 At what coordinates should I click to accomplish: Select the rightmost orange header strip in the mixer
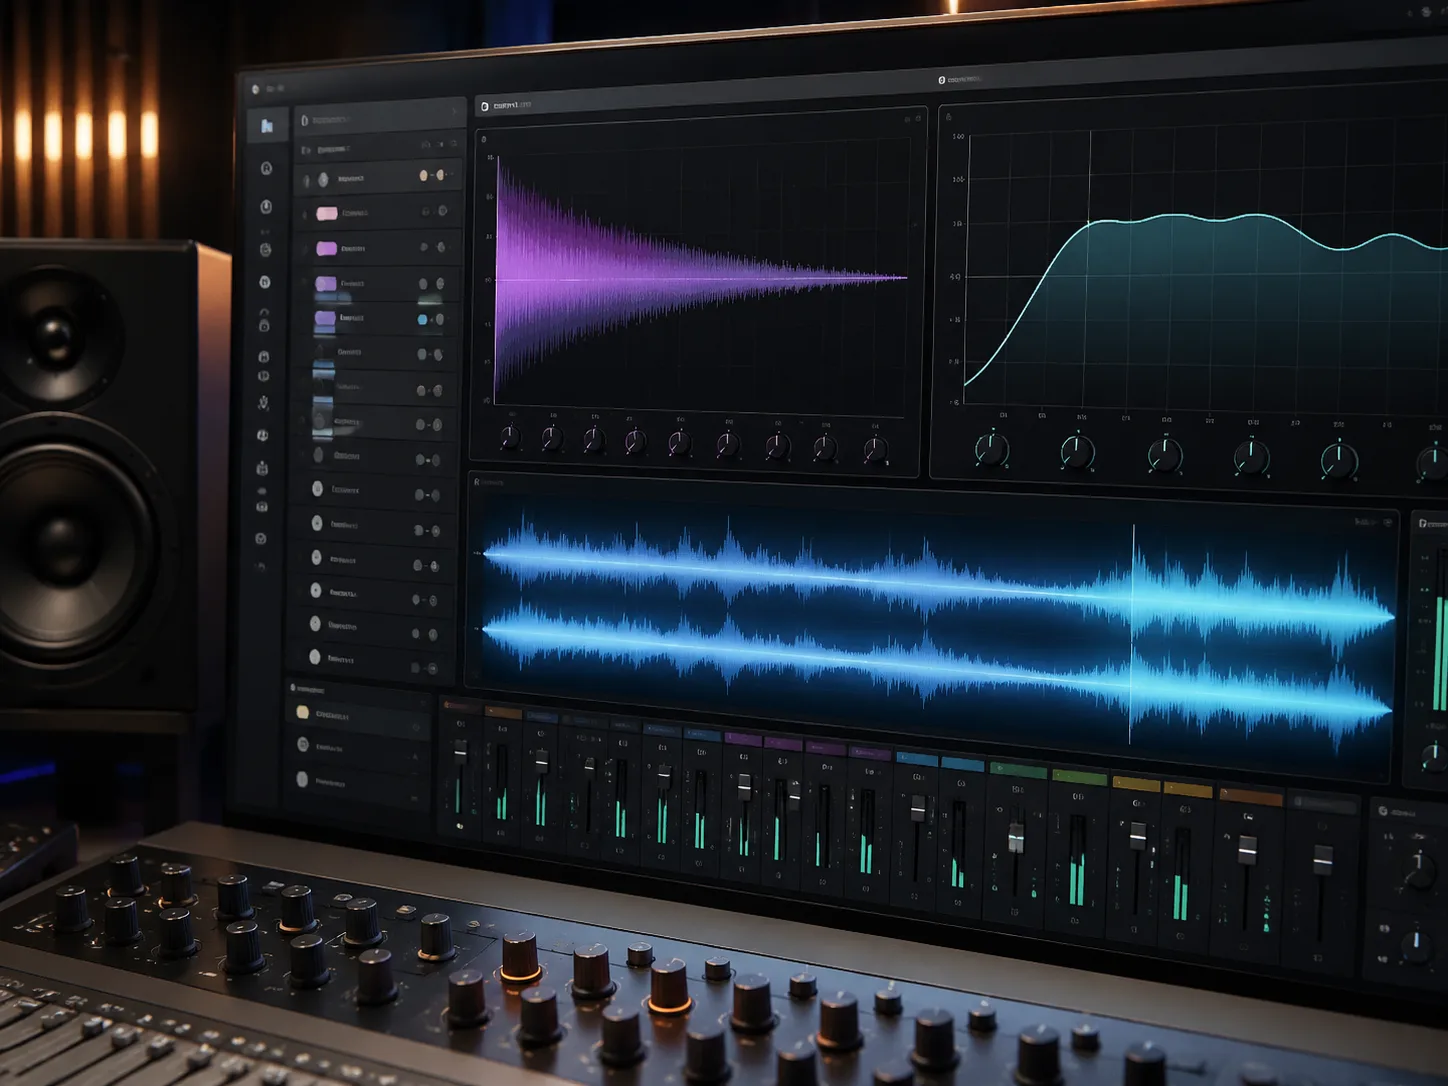pyautogui.click(x=1250, y=797)
